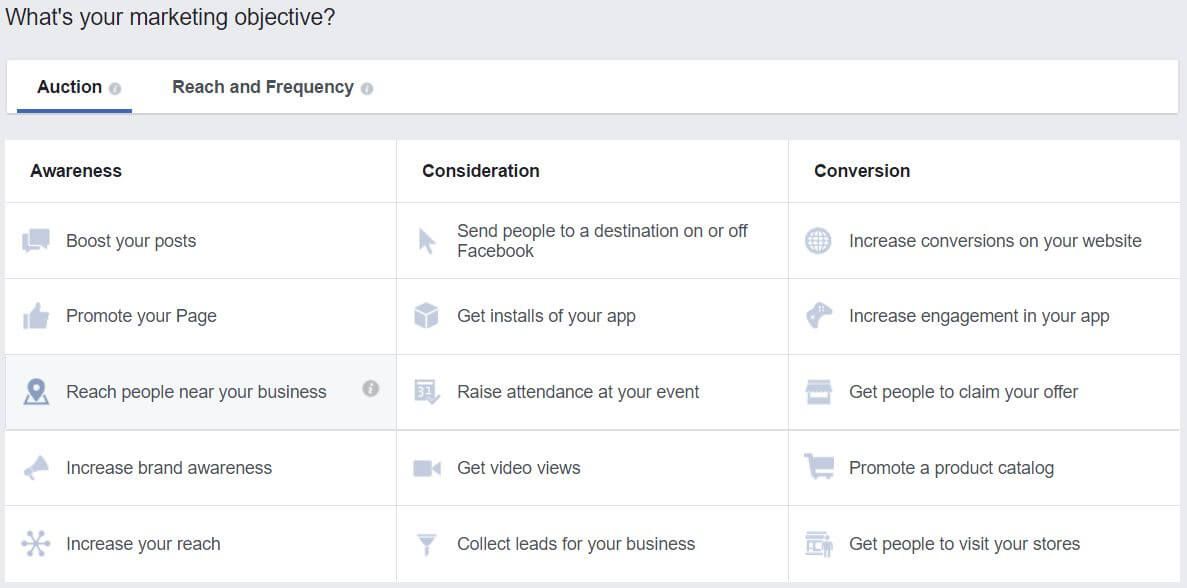Pick Get people to claim your offer
1187x588 pixels.
click(x=984, y=392)
